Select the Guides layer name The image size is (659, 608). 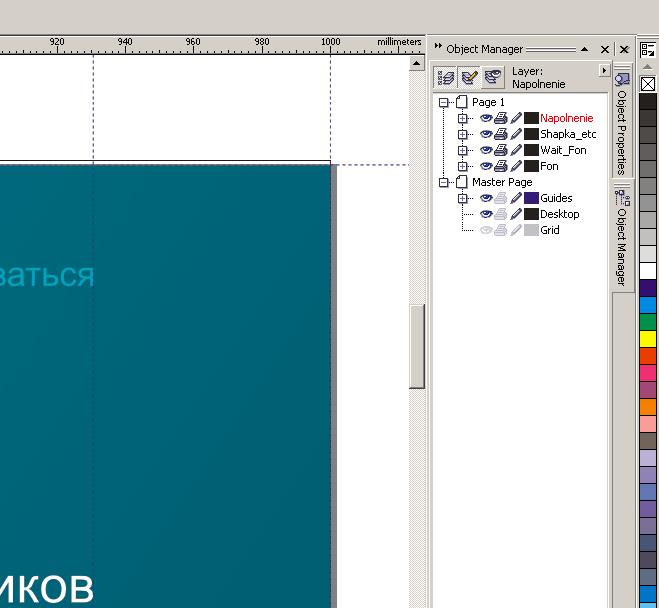(556, 198)
